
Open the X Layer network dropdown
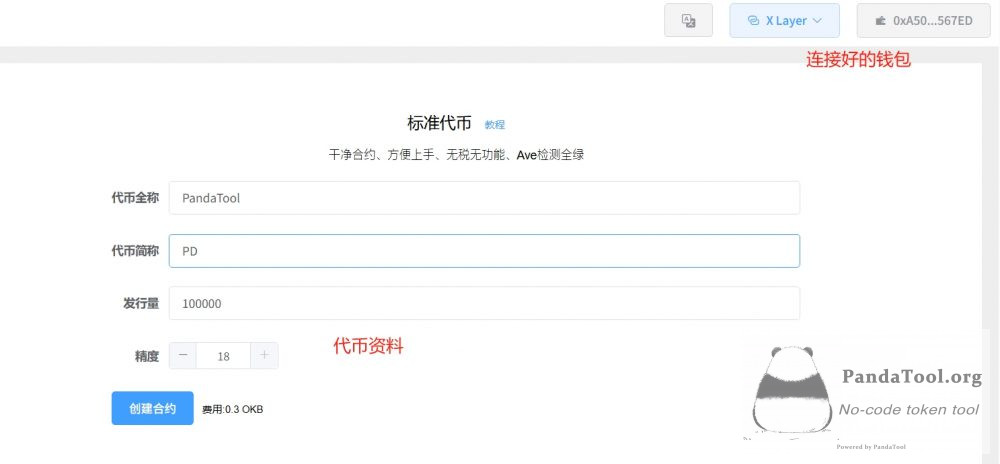(x=784, y=20)
